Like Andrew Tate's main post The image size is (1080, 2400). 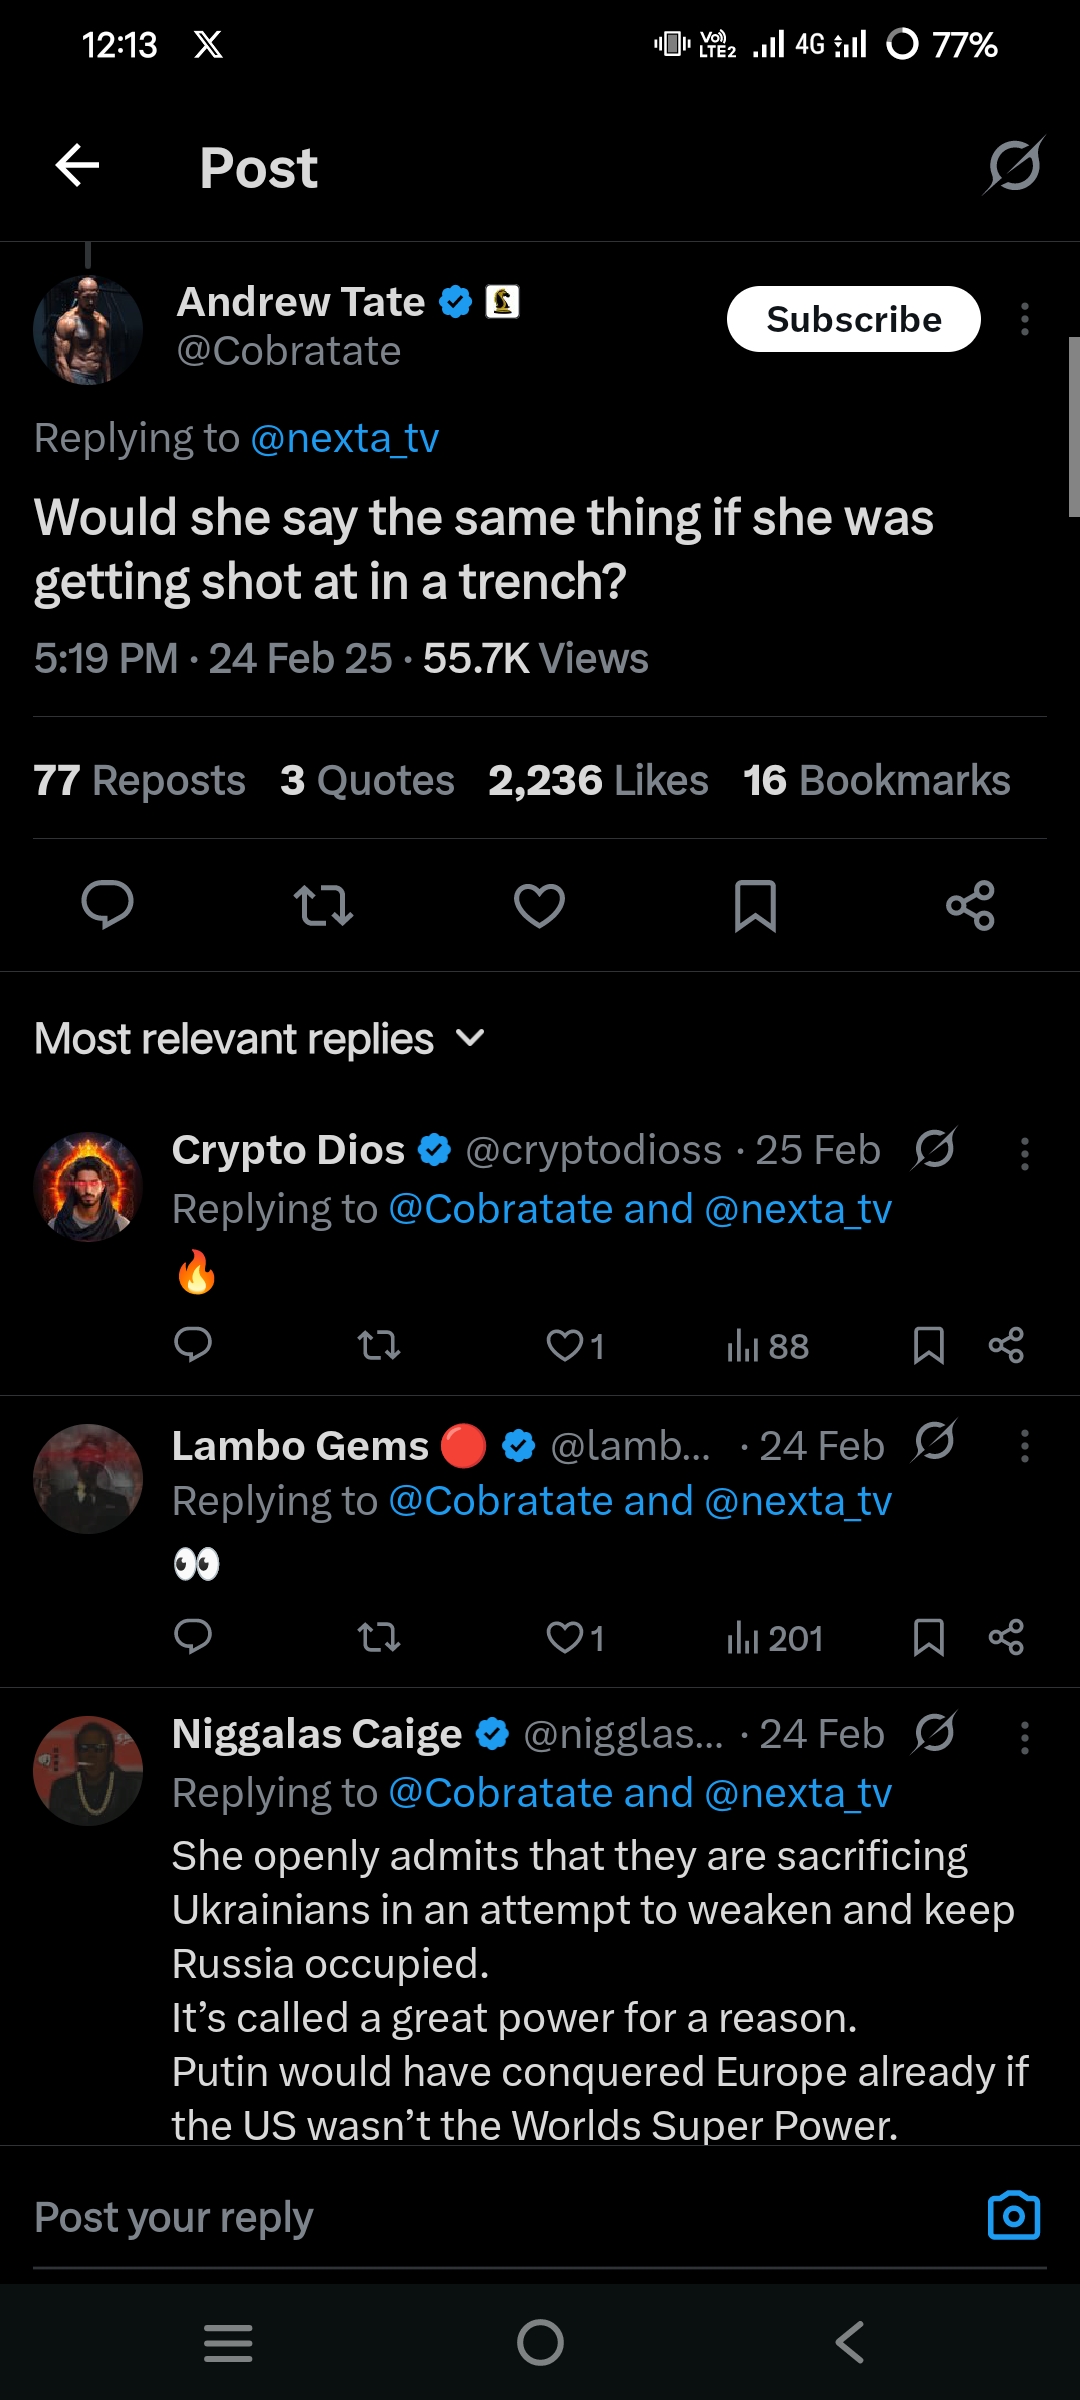539,905
